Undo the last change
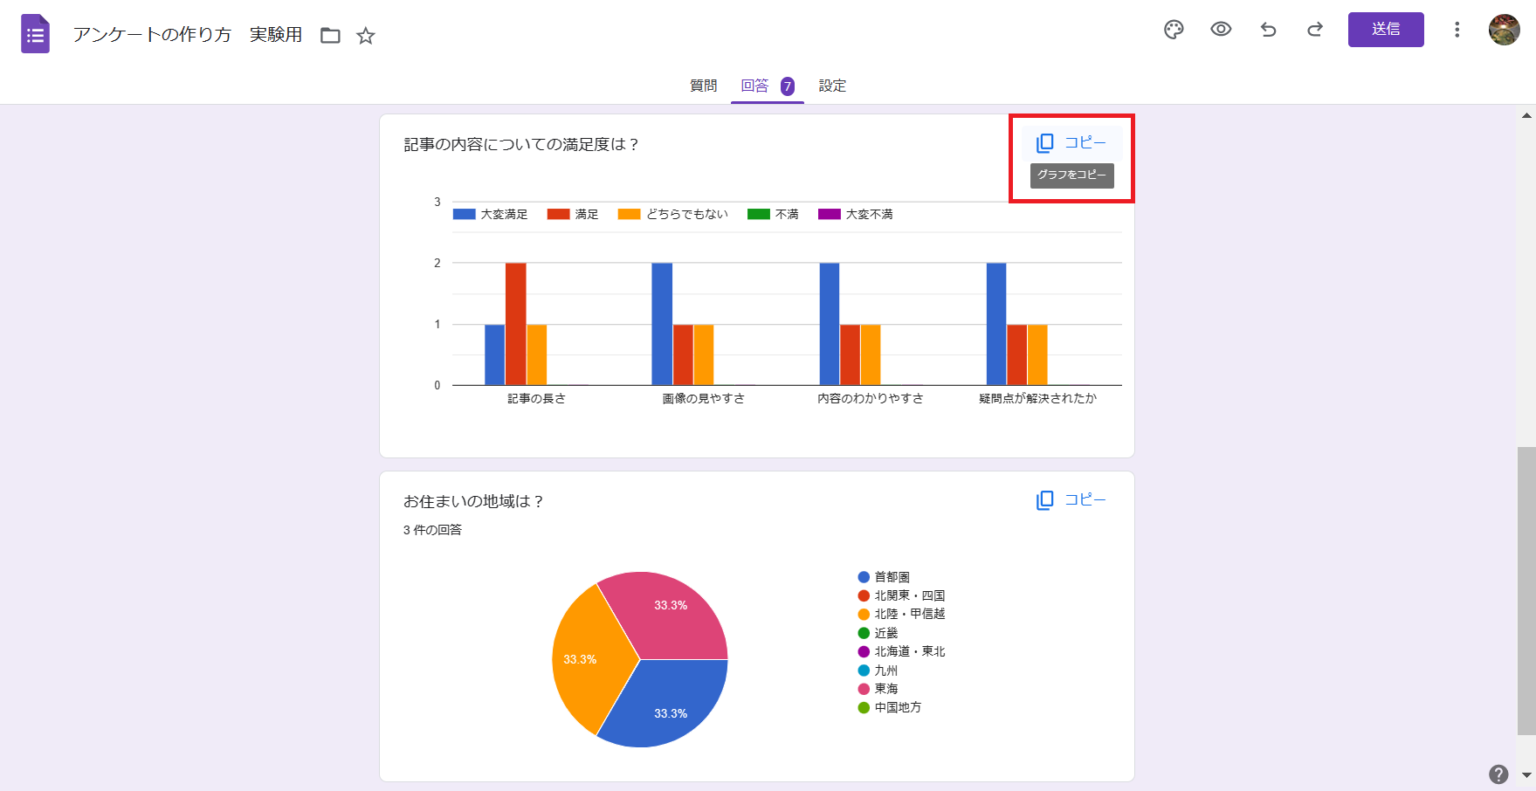Image resolution: width=1536 pixels, height=791 pixels. 1268,30
